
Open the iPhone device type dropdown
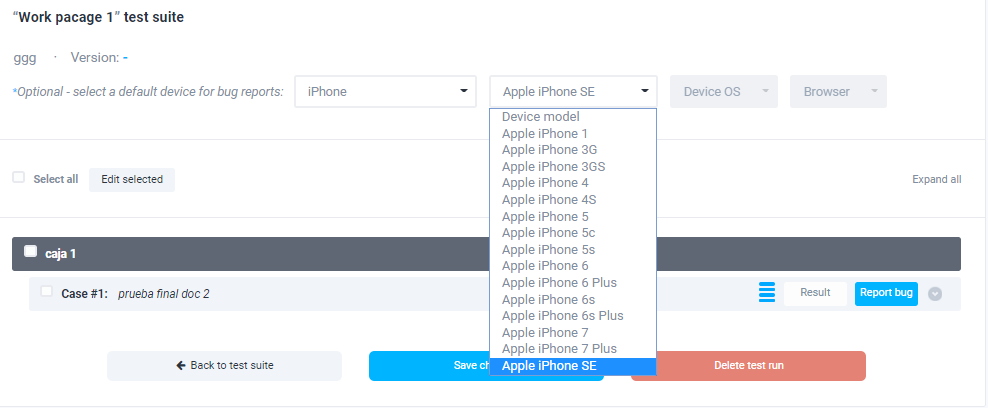387,91
